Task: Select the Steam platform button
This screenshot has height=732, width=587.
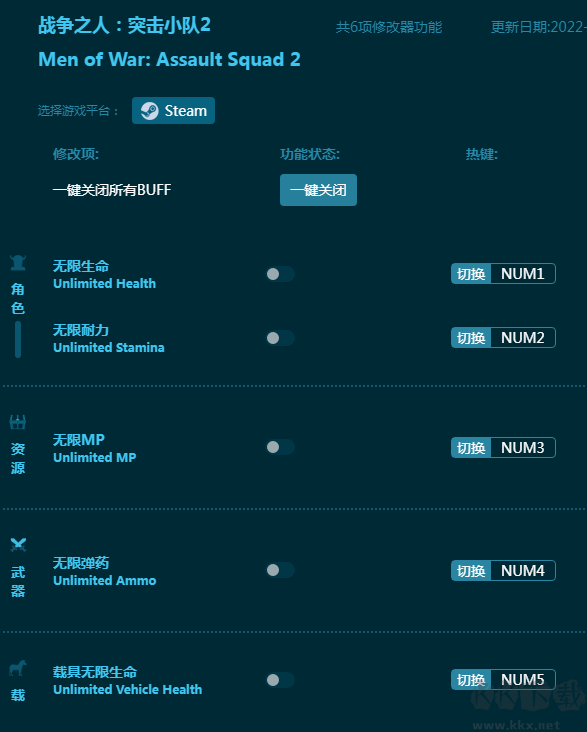Action: 173,111
